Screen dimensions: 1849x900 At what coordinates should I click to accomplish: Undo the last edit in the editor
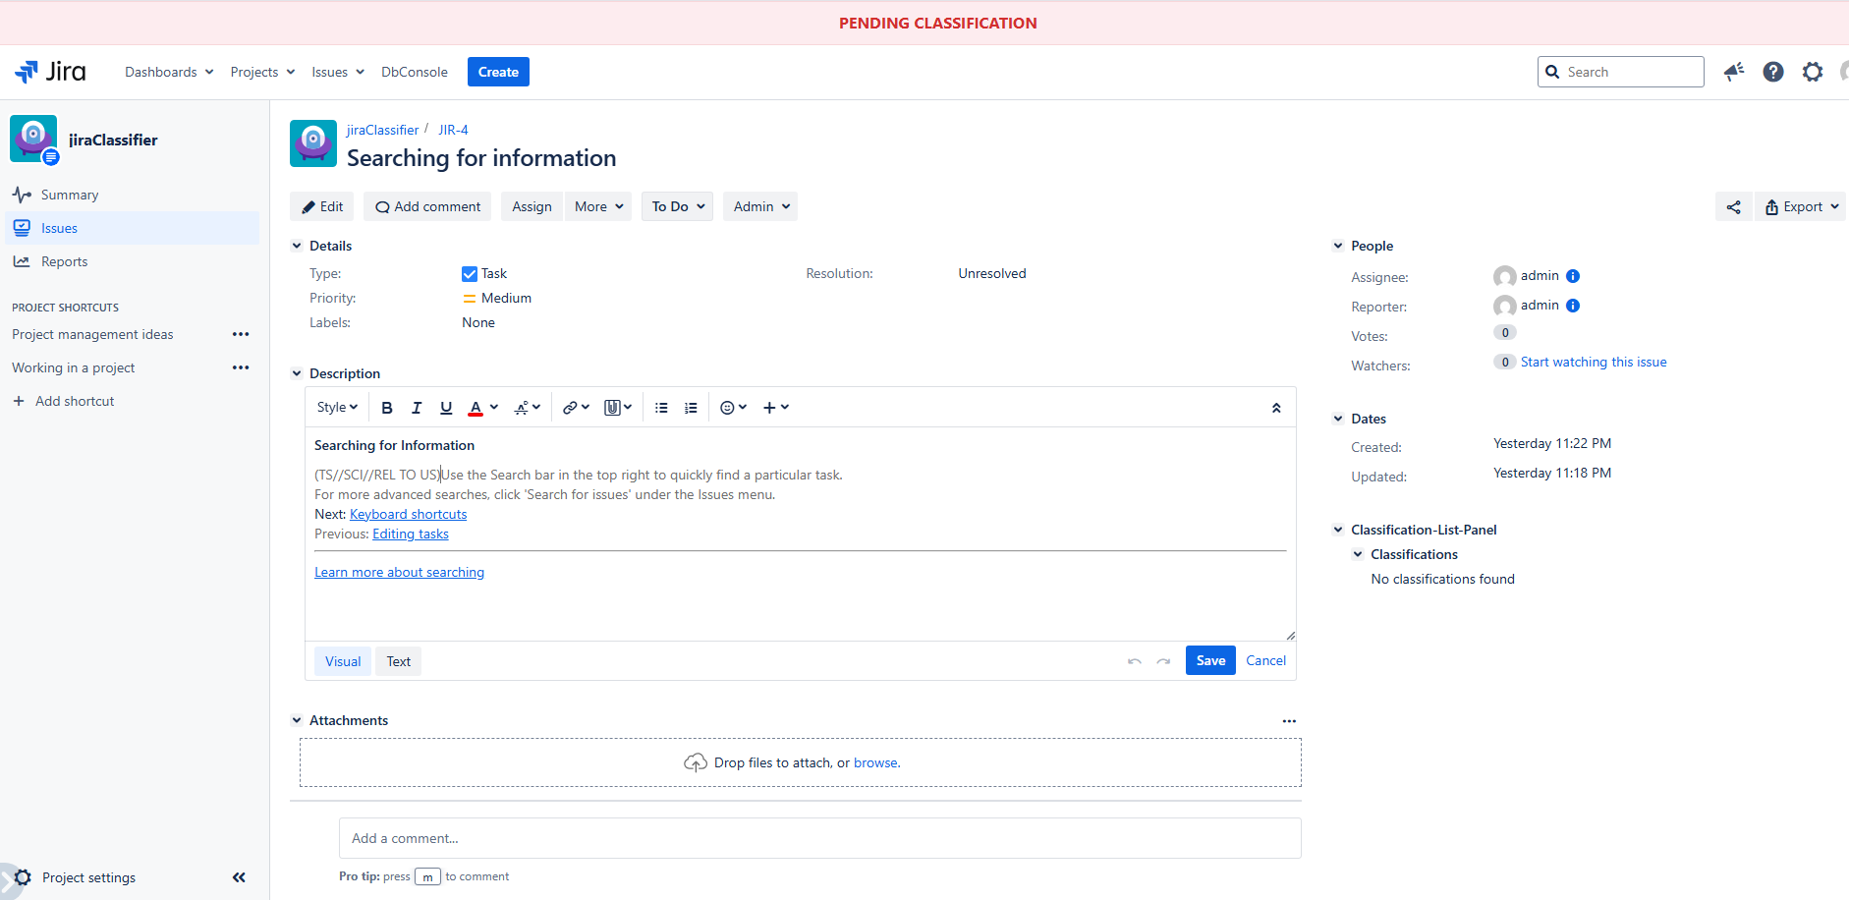pos(1135,660)
